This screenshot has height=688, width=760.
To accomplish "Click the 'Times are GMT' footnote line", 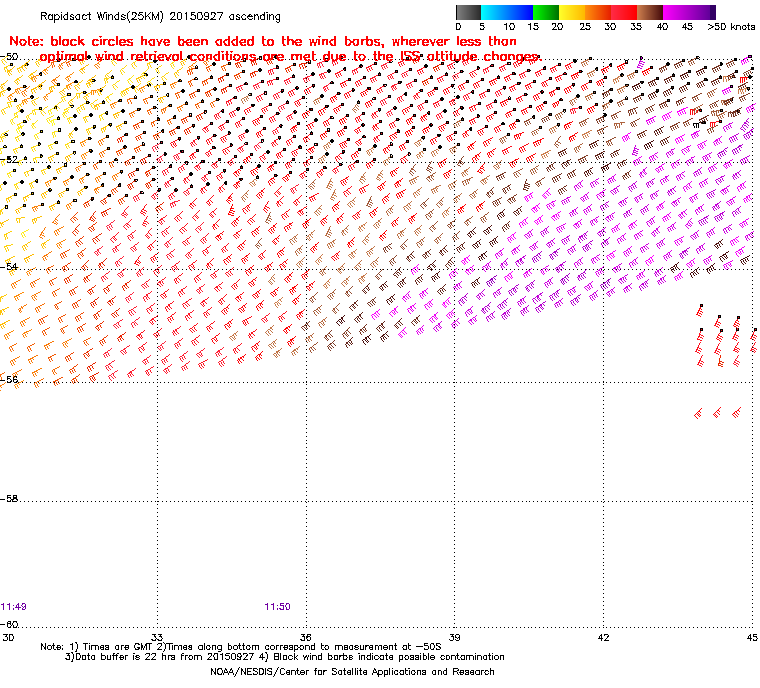I will click(x=241, y=647).
